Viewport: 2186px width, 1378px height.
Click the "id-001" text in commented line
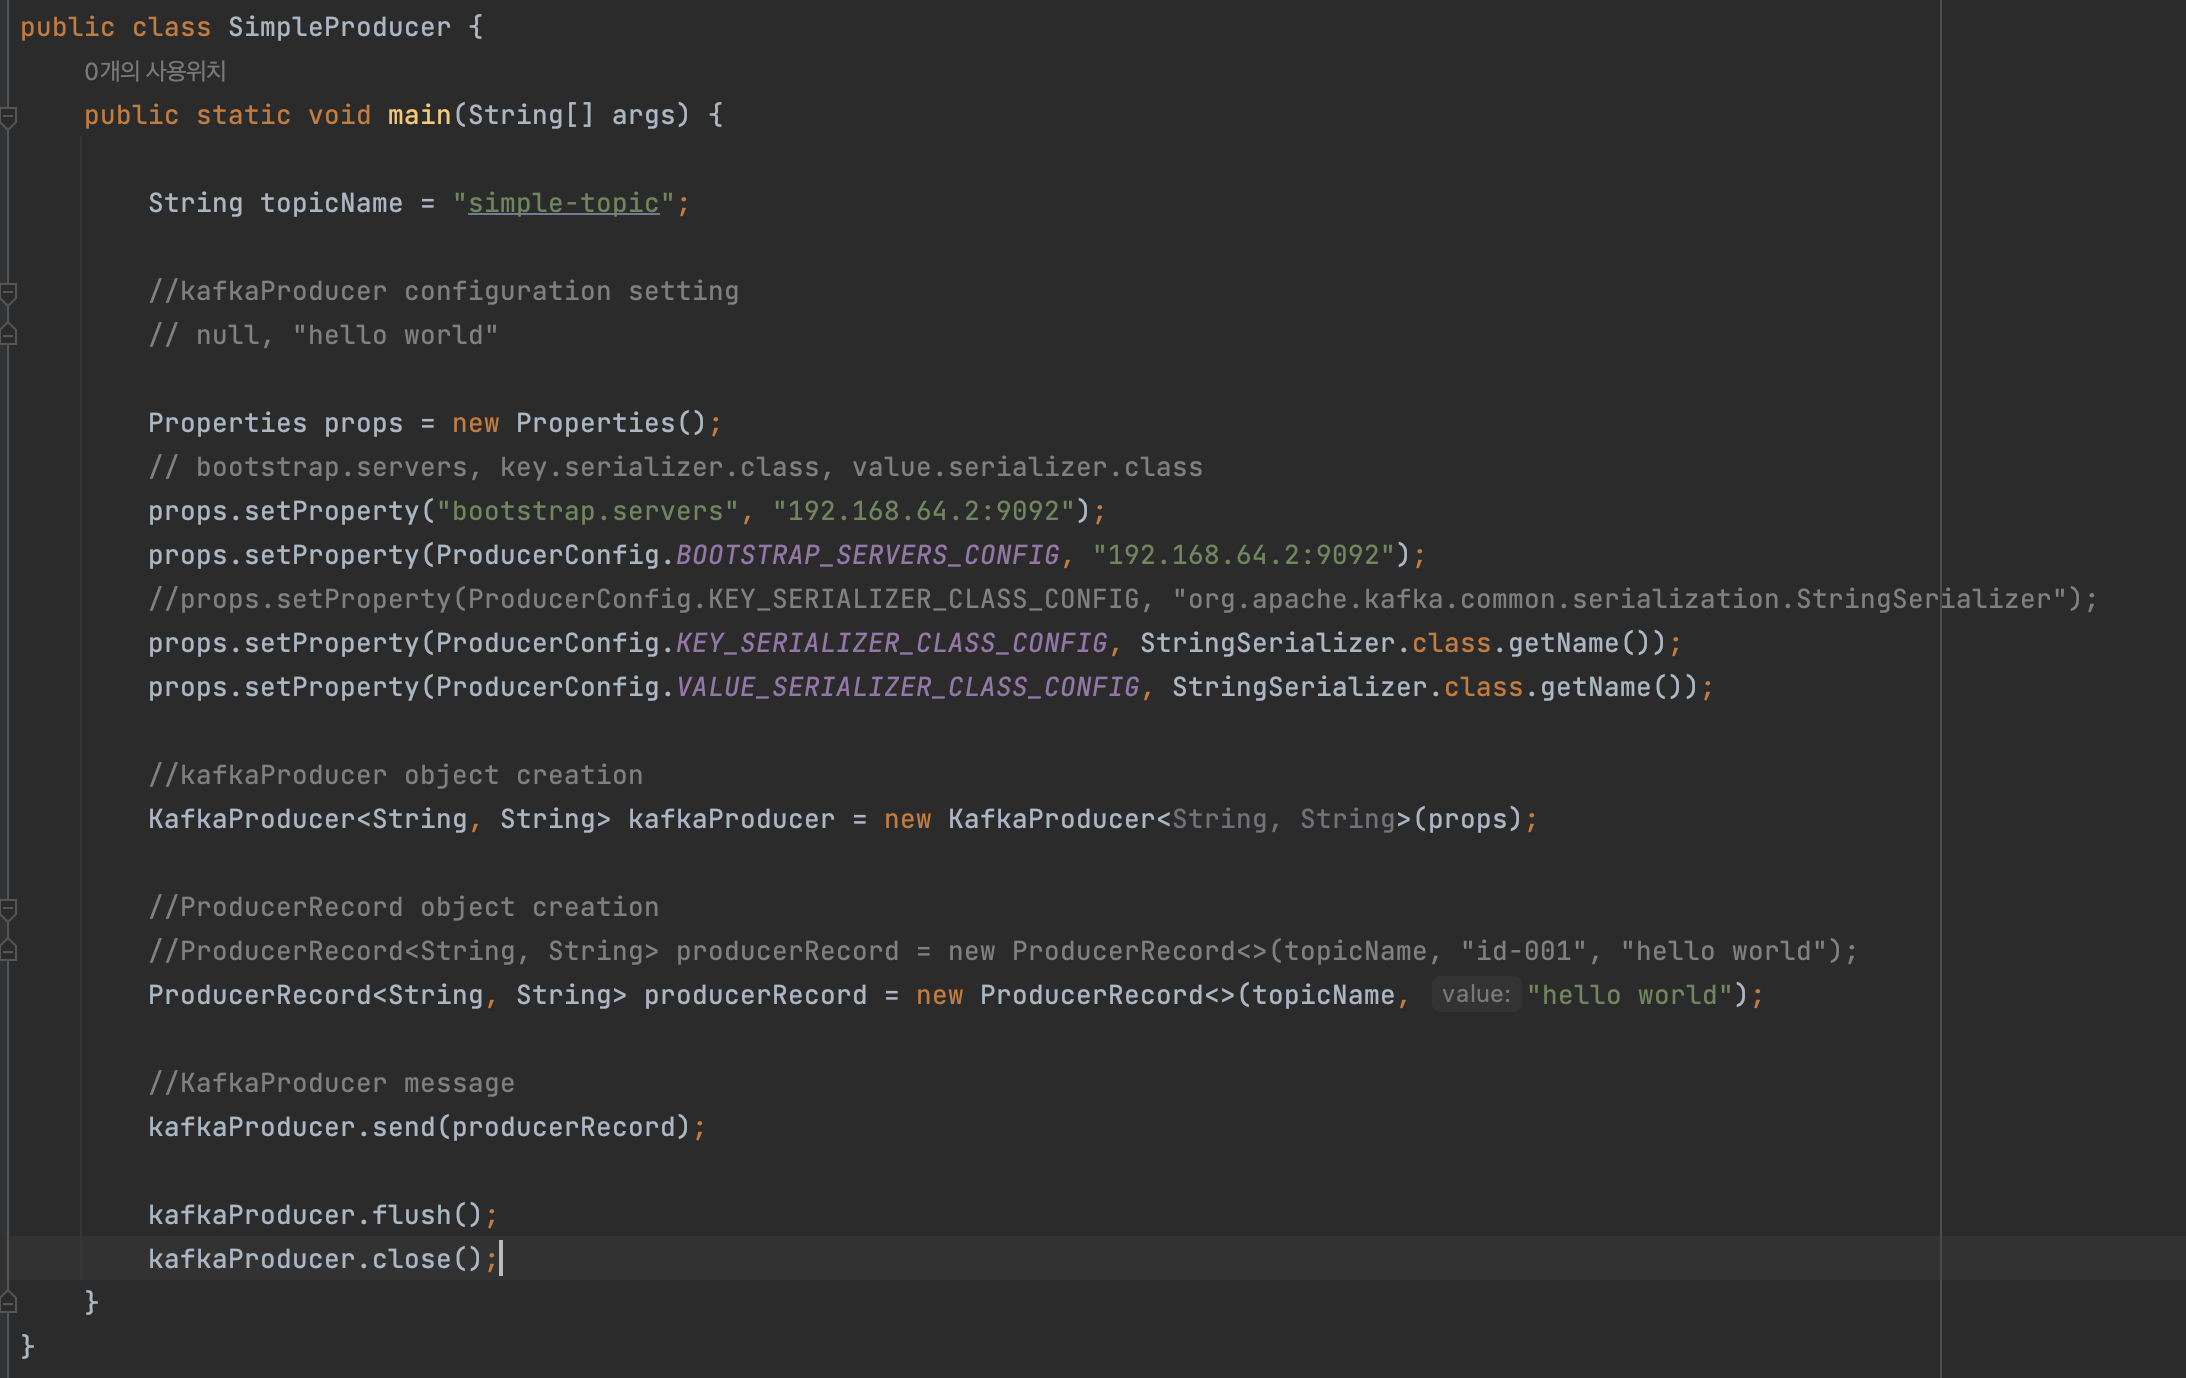click(1524, 951)
